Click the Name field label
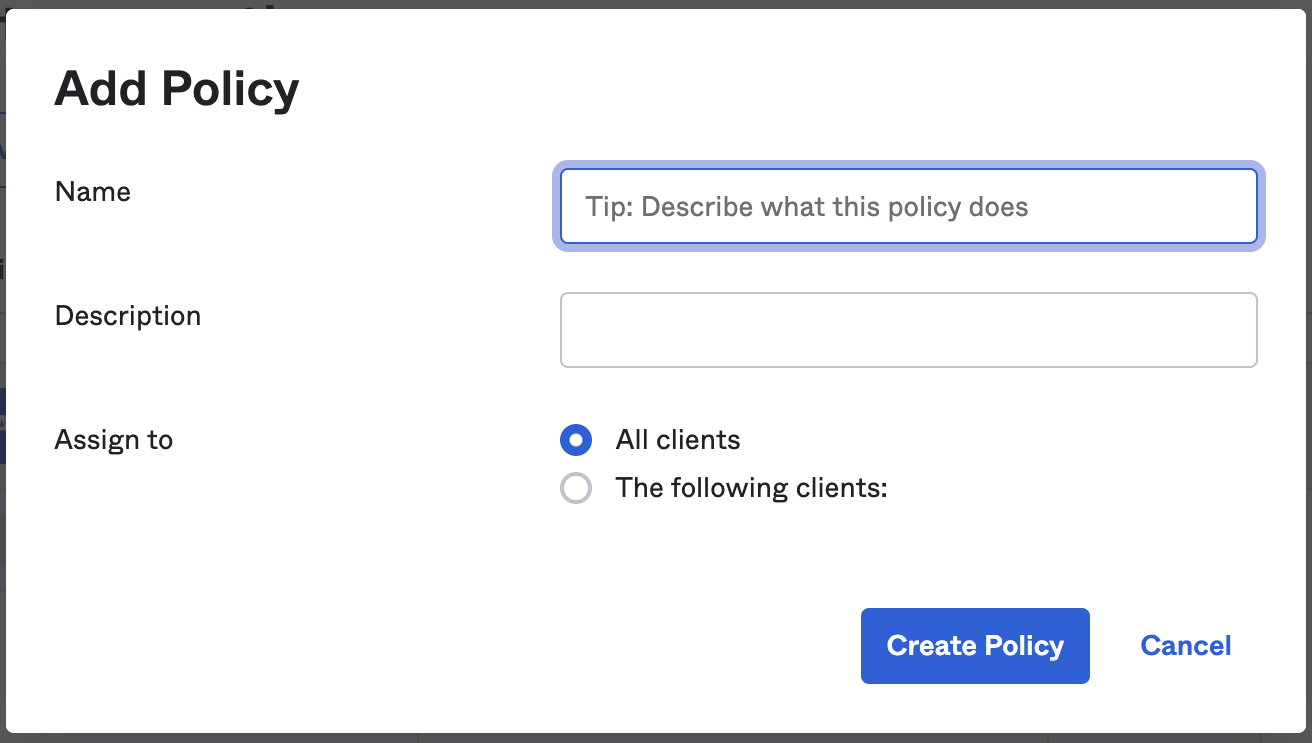Viewport: 1312px width, 743px height. [x=93, y=191]
